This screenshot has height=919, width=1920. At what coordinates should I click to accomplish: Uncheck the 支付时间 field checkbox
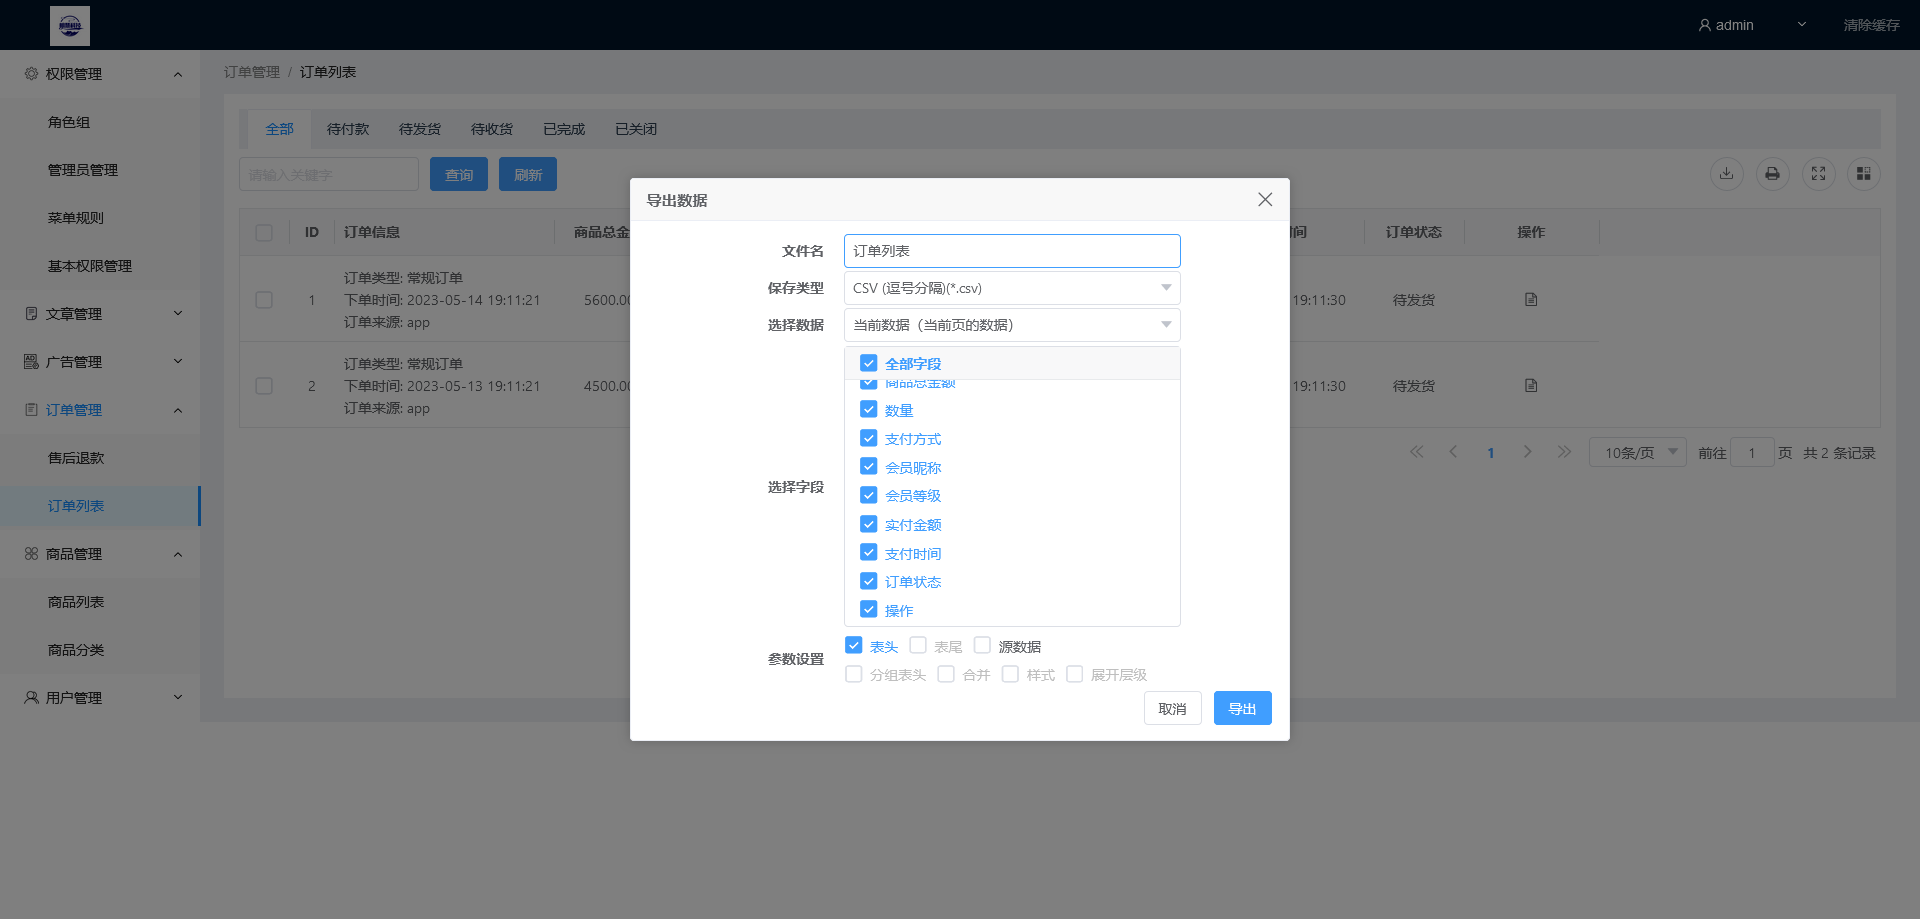868,552
